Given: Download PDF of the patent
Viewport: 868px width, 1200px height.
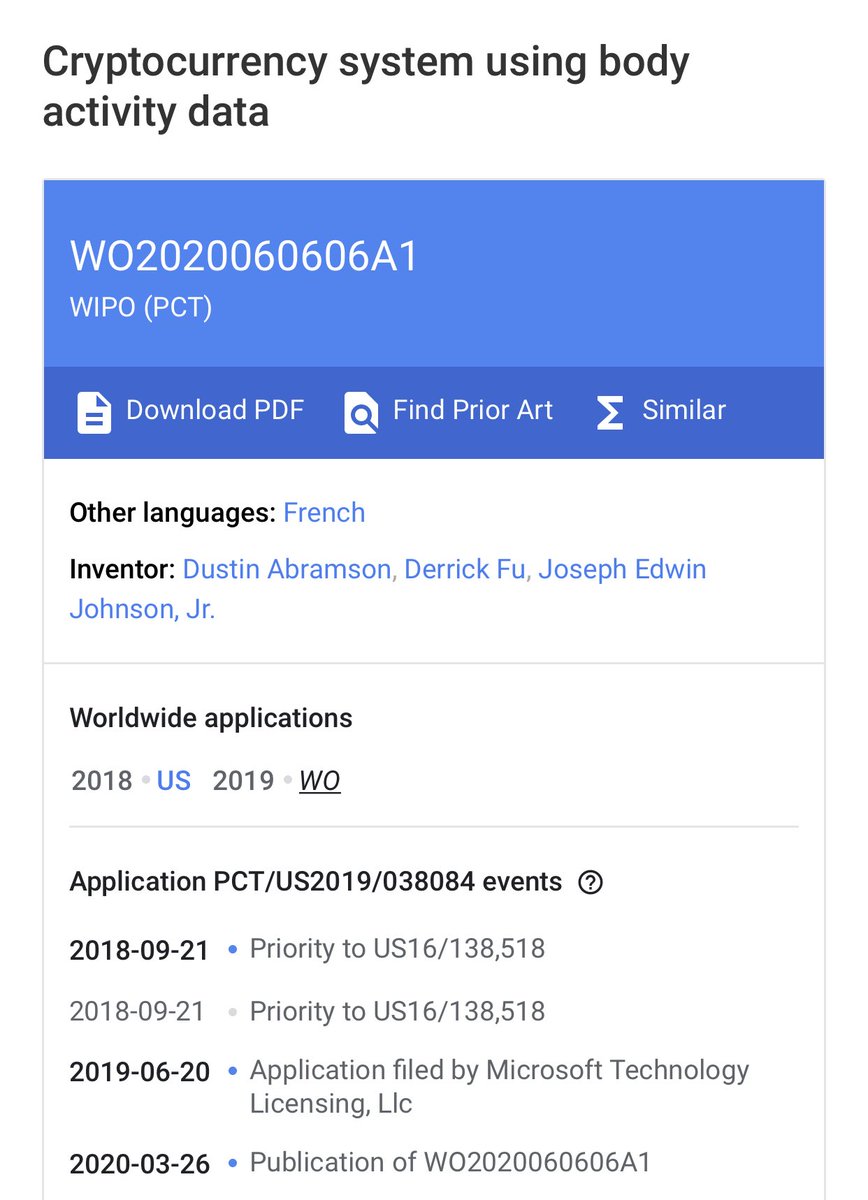Looking at the screenshot, I should point(190,411).
